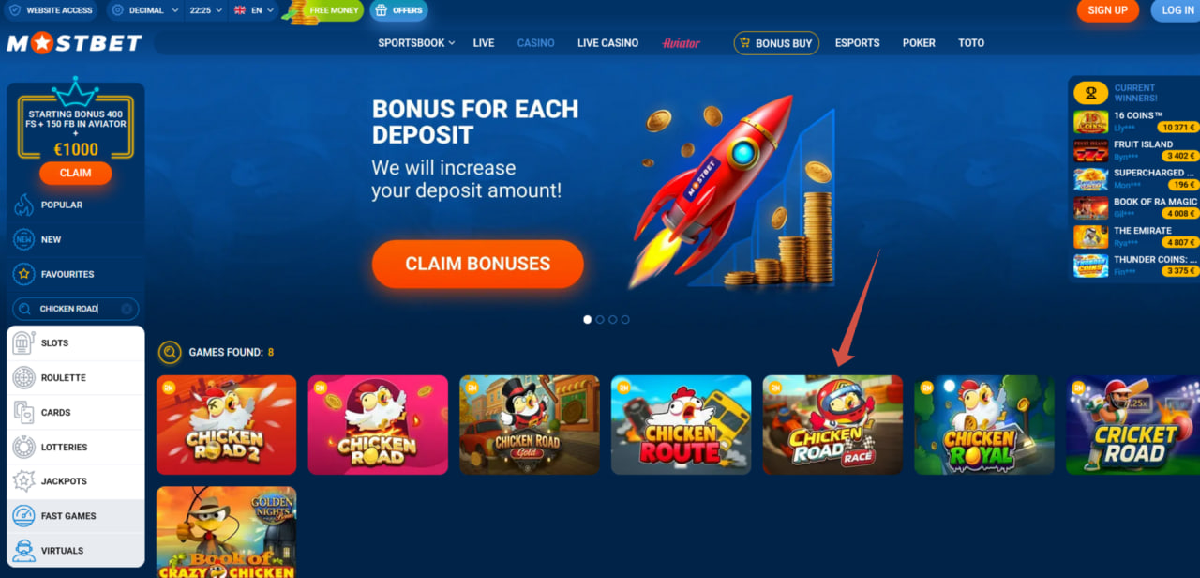The width and height of the screenshot is (1200, 578).
Task: Switch to second banner slide dot
Action: [600, 320]
